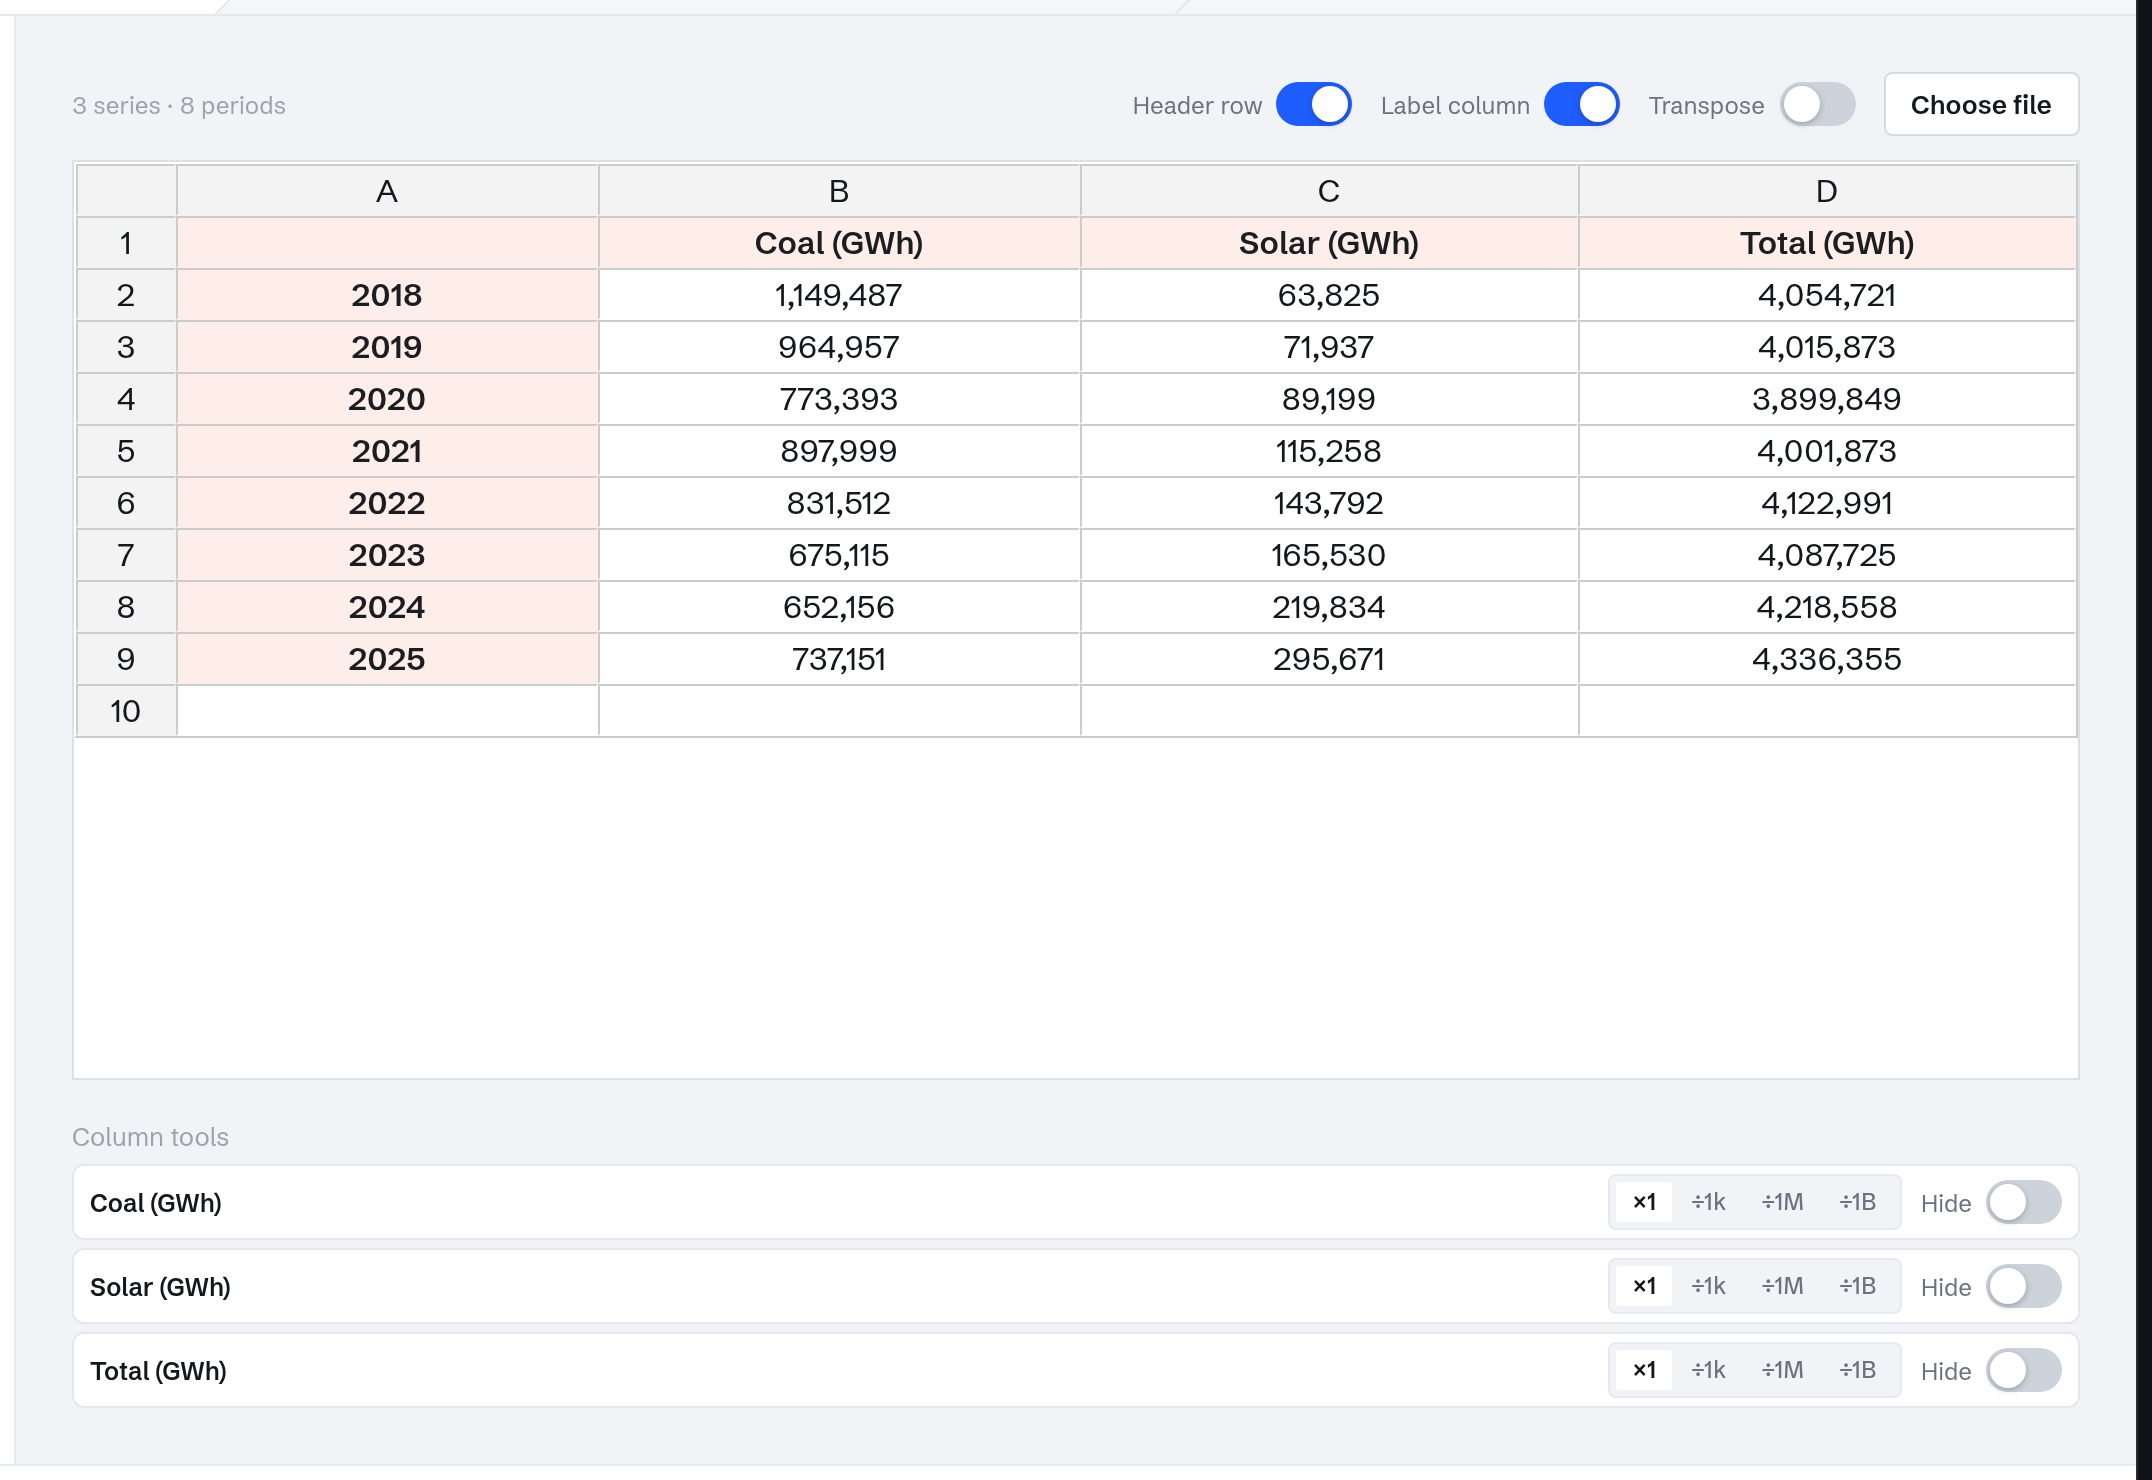
Task: Turn off the Header row switch
Action: [x=1313, y=105]
